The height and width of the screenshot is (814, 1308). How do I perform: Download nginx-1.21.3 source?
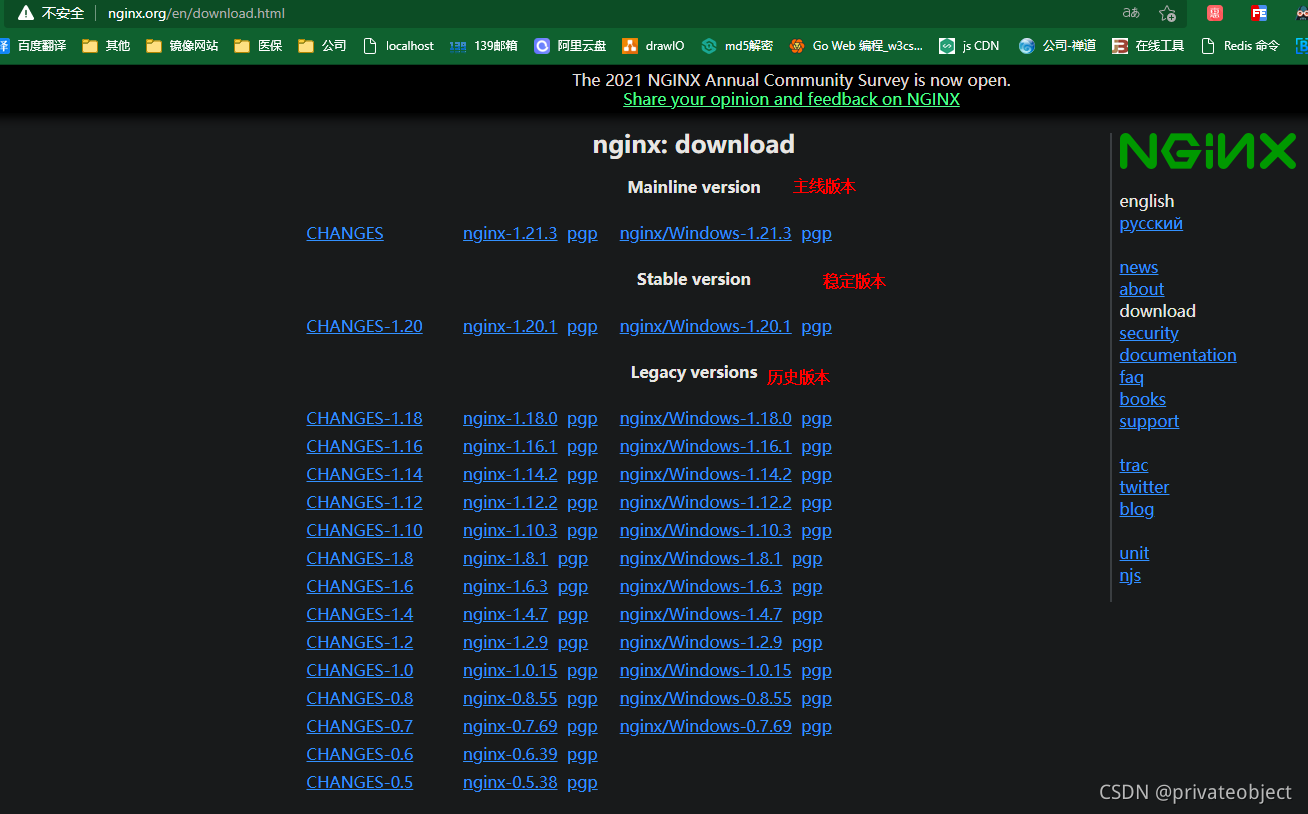[x=510, y=233]
